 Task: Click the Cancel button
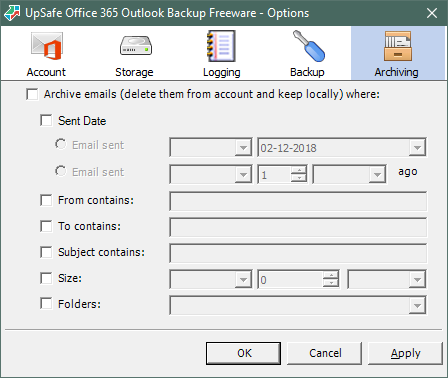point(325,353)
